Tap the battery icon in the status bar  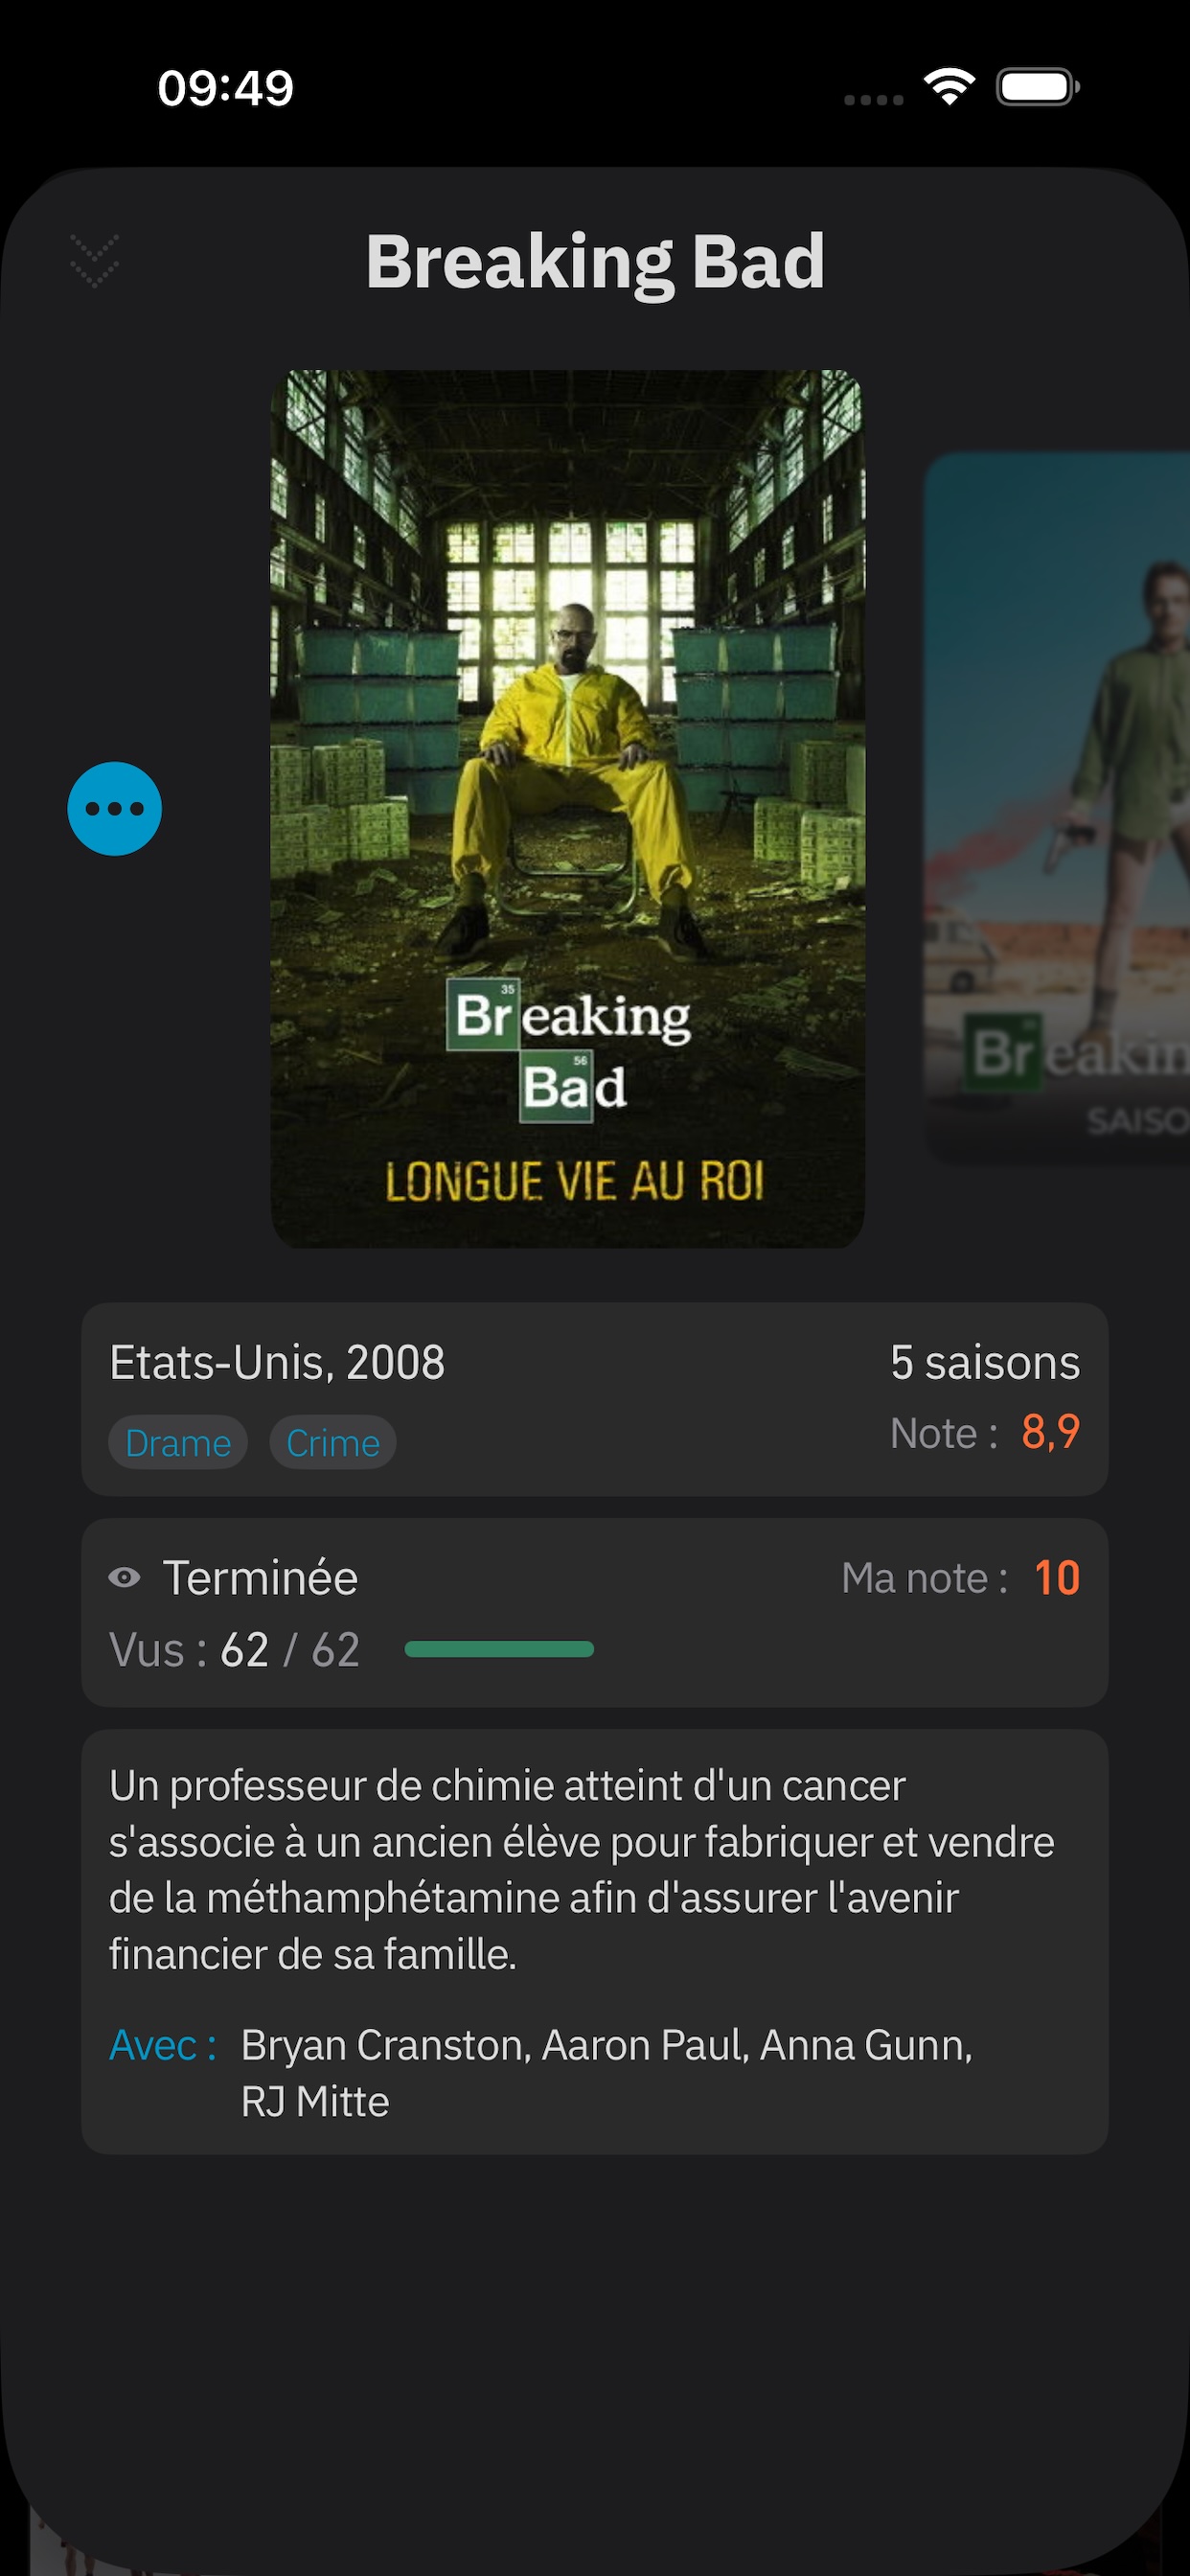point(1038,87)
